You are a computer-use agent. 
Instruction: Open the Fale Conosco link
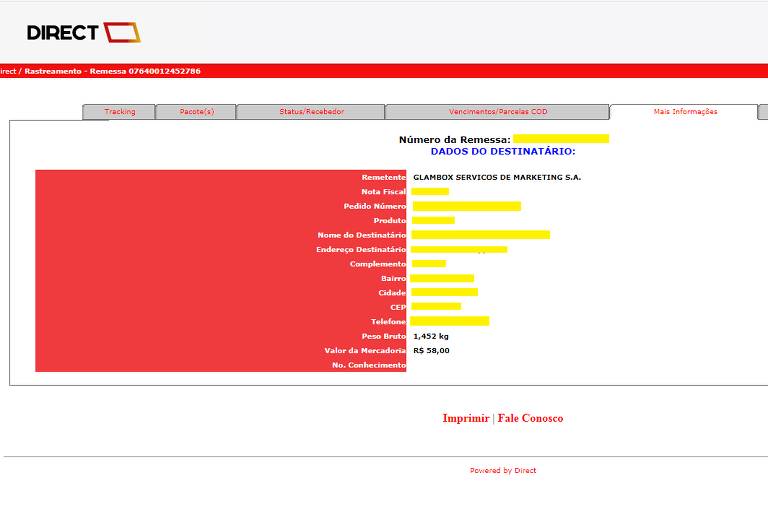coord(530,418)
